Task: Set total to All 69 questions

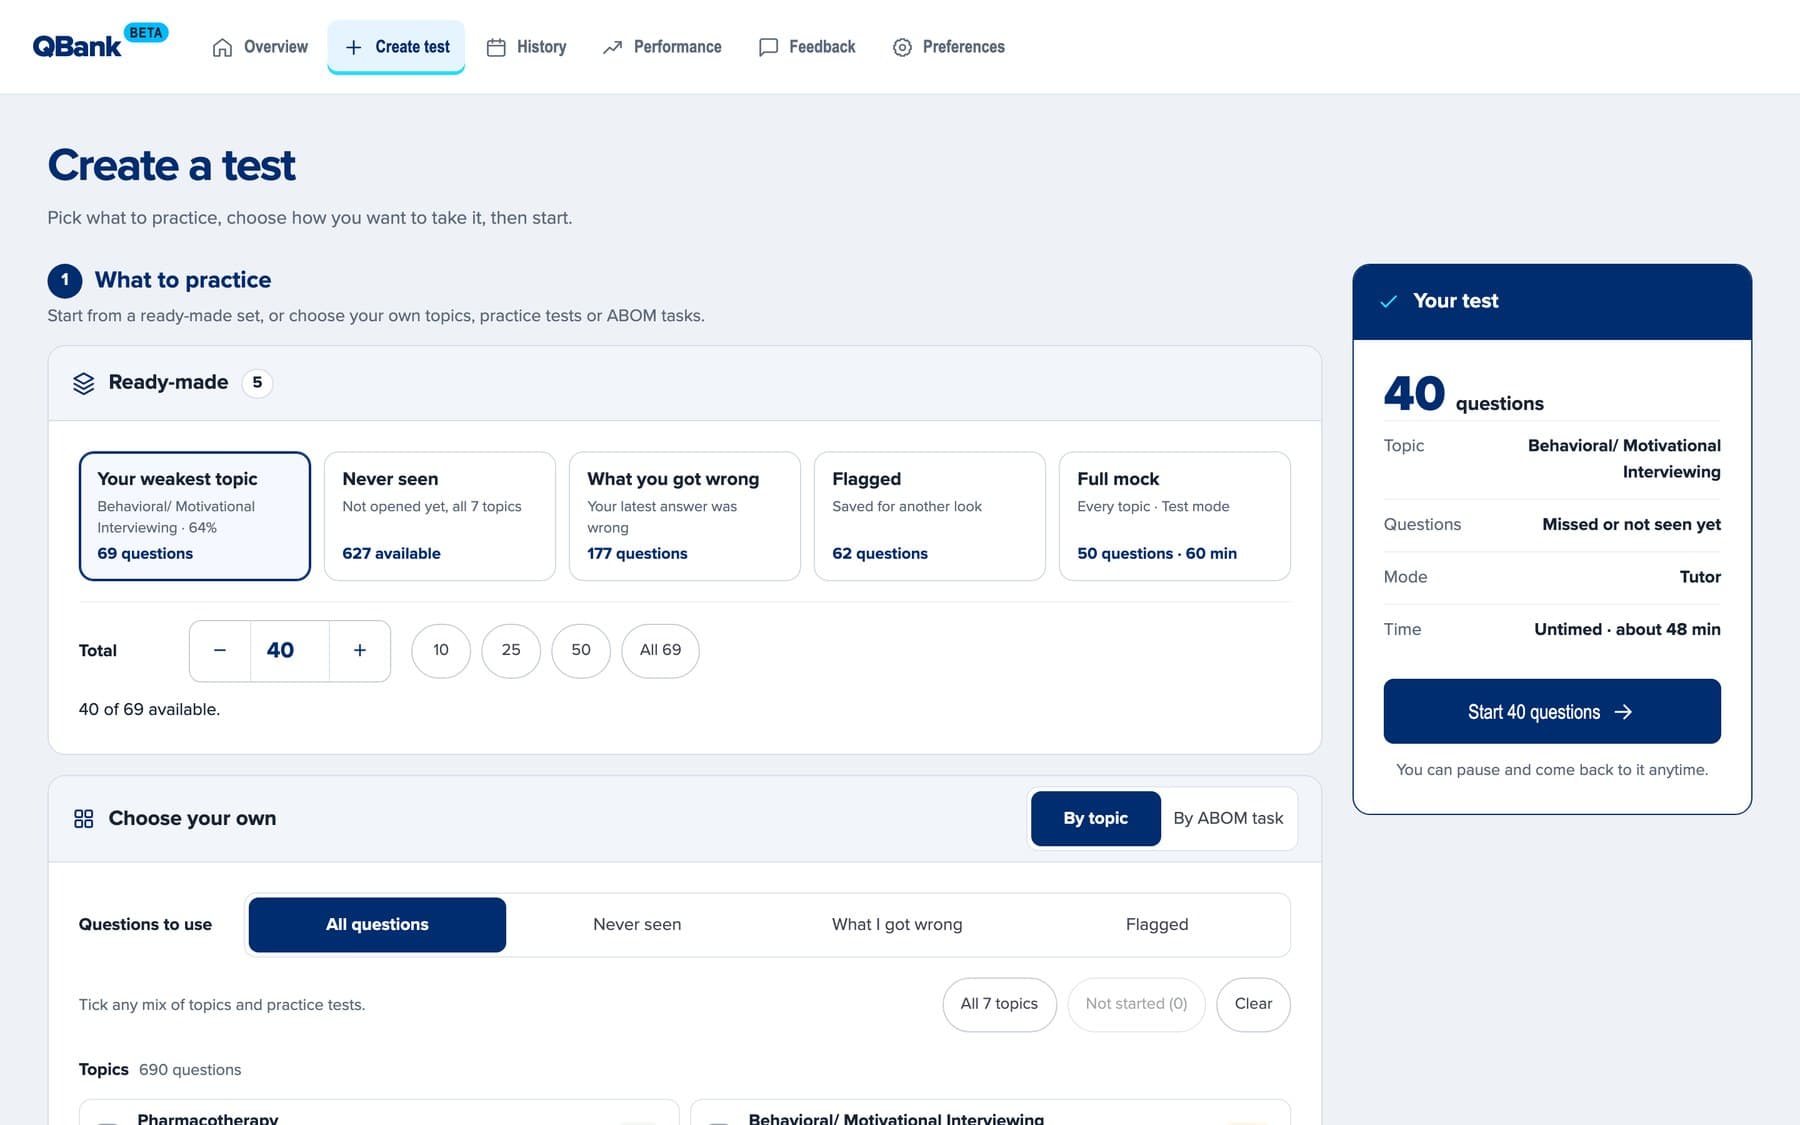Action: pos(660,651)
